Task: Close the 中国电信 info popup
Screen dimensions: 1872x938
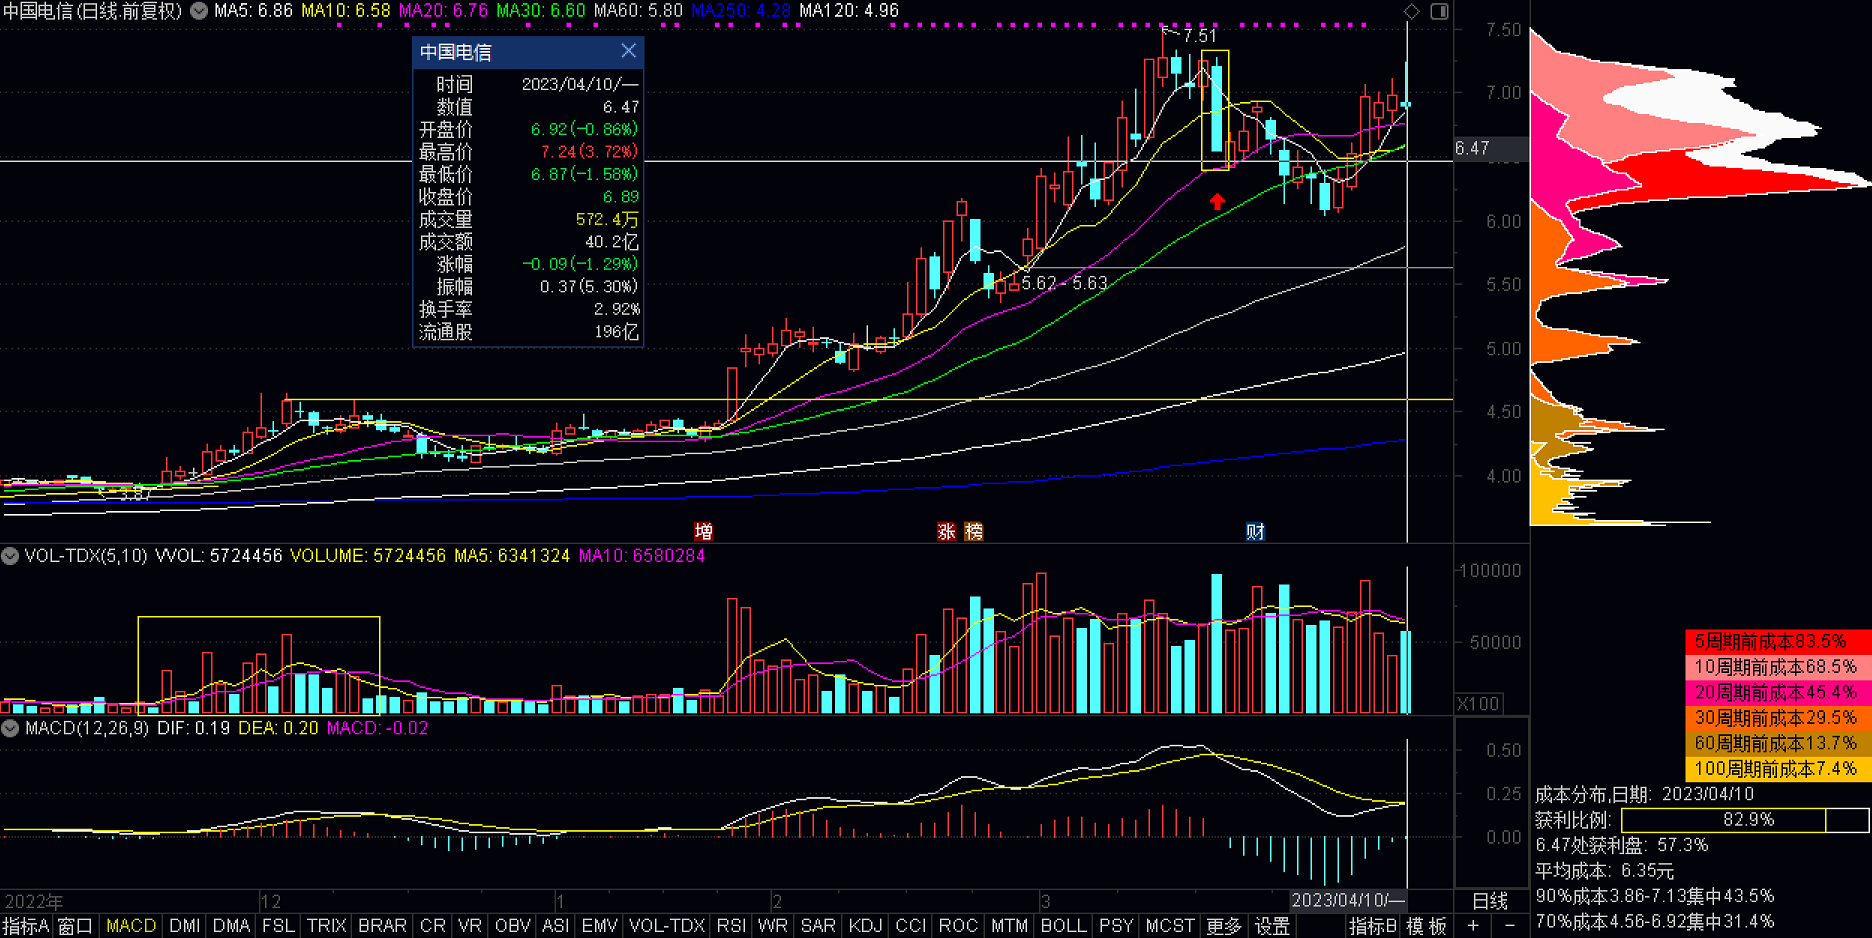Action: 628,51
